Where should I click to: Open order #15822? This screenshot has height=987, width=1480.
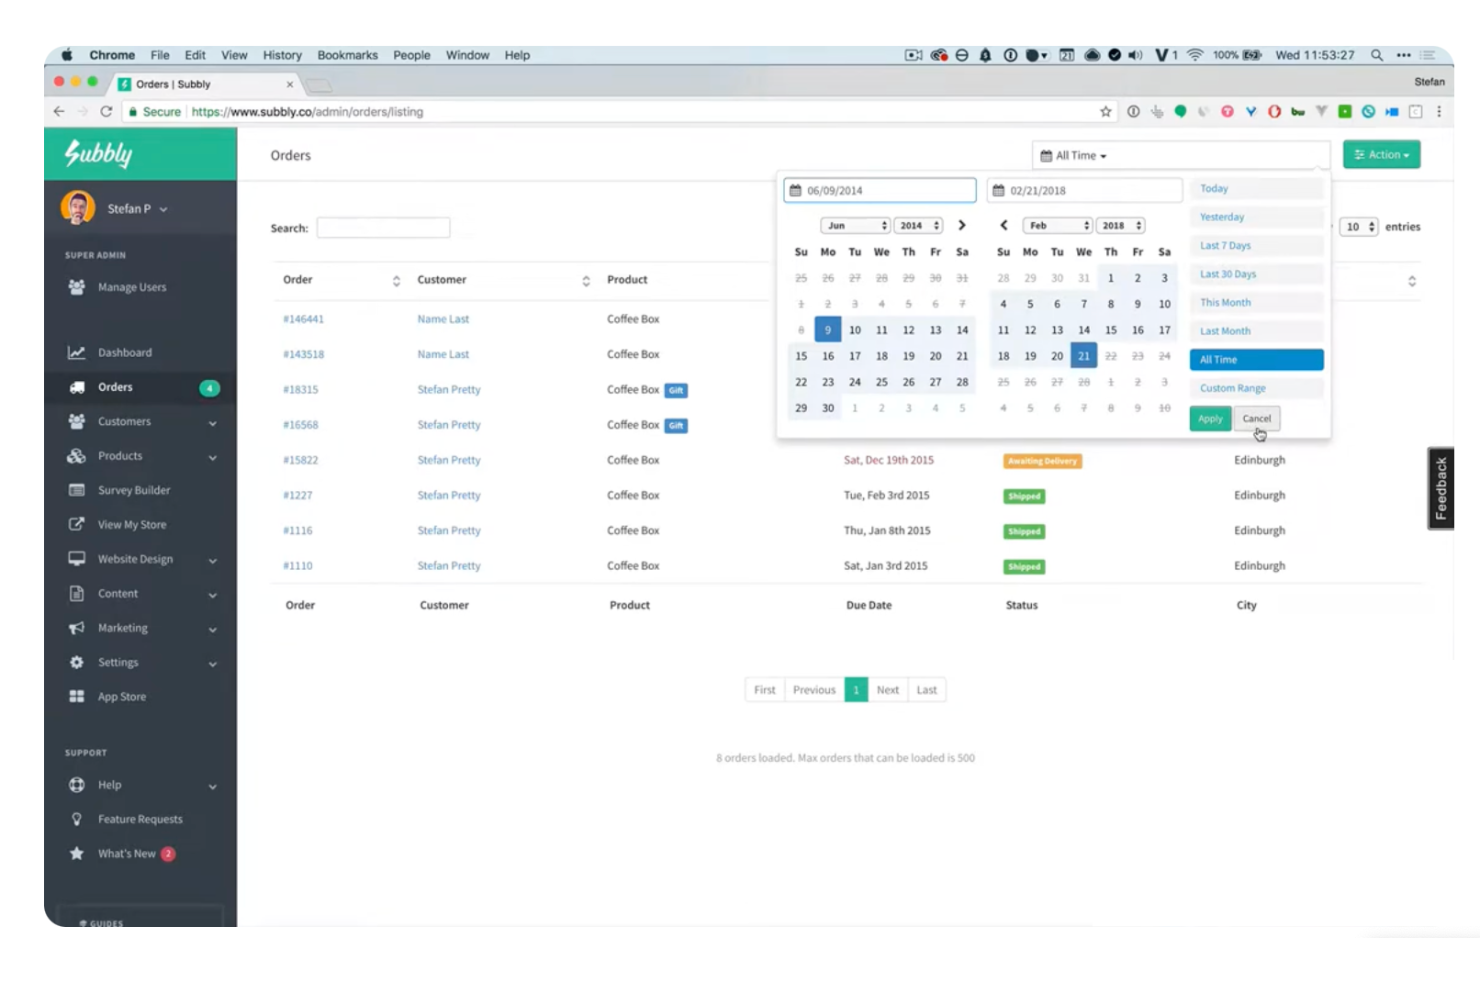pyautogui.click(x=302, y=460)
